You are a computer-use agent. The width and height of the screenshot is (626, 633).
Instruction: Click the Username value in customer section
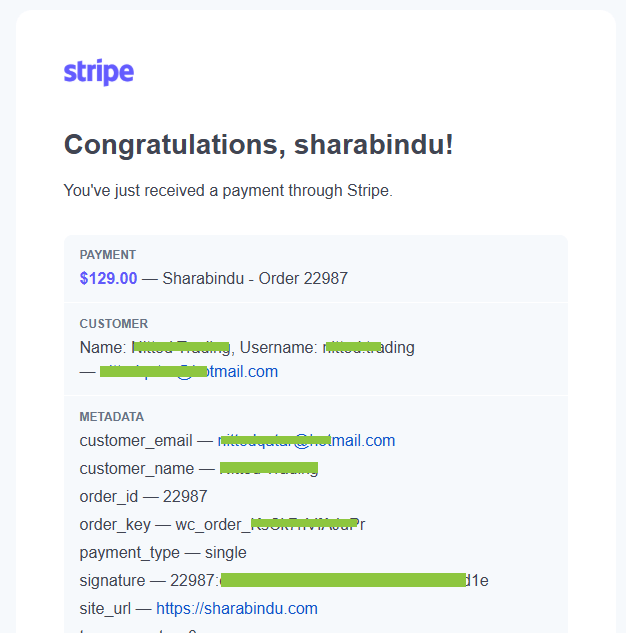(x=368, y=348)
